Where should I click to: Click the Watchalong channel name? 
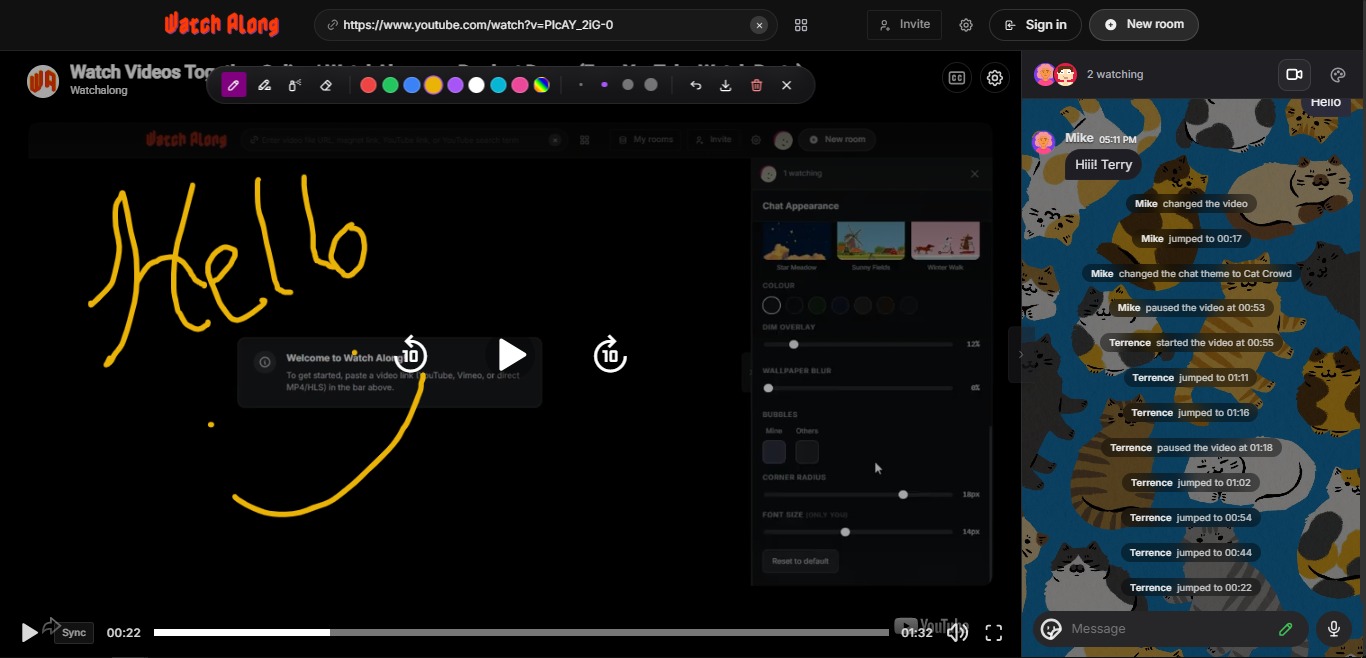click(x=98, y=91)
